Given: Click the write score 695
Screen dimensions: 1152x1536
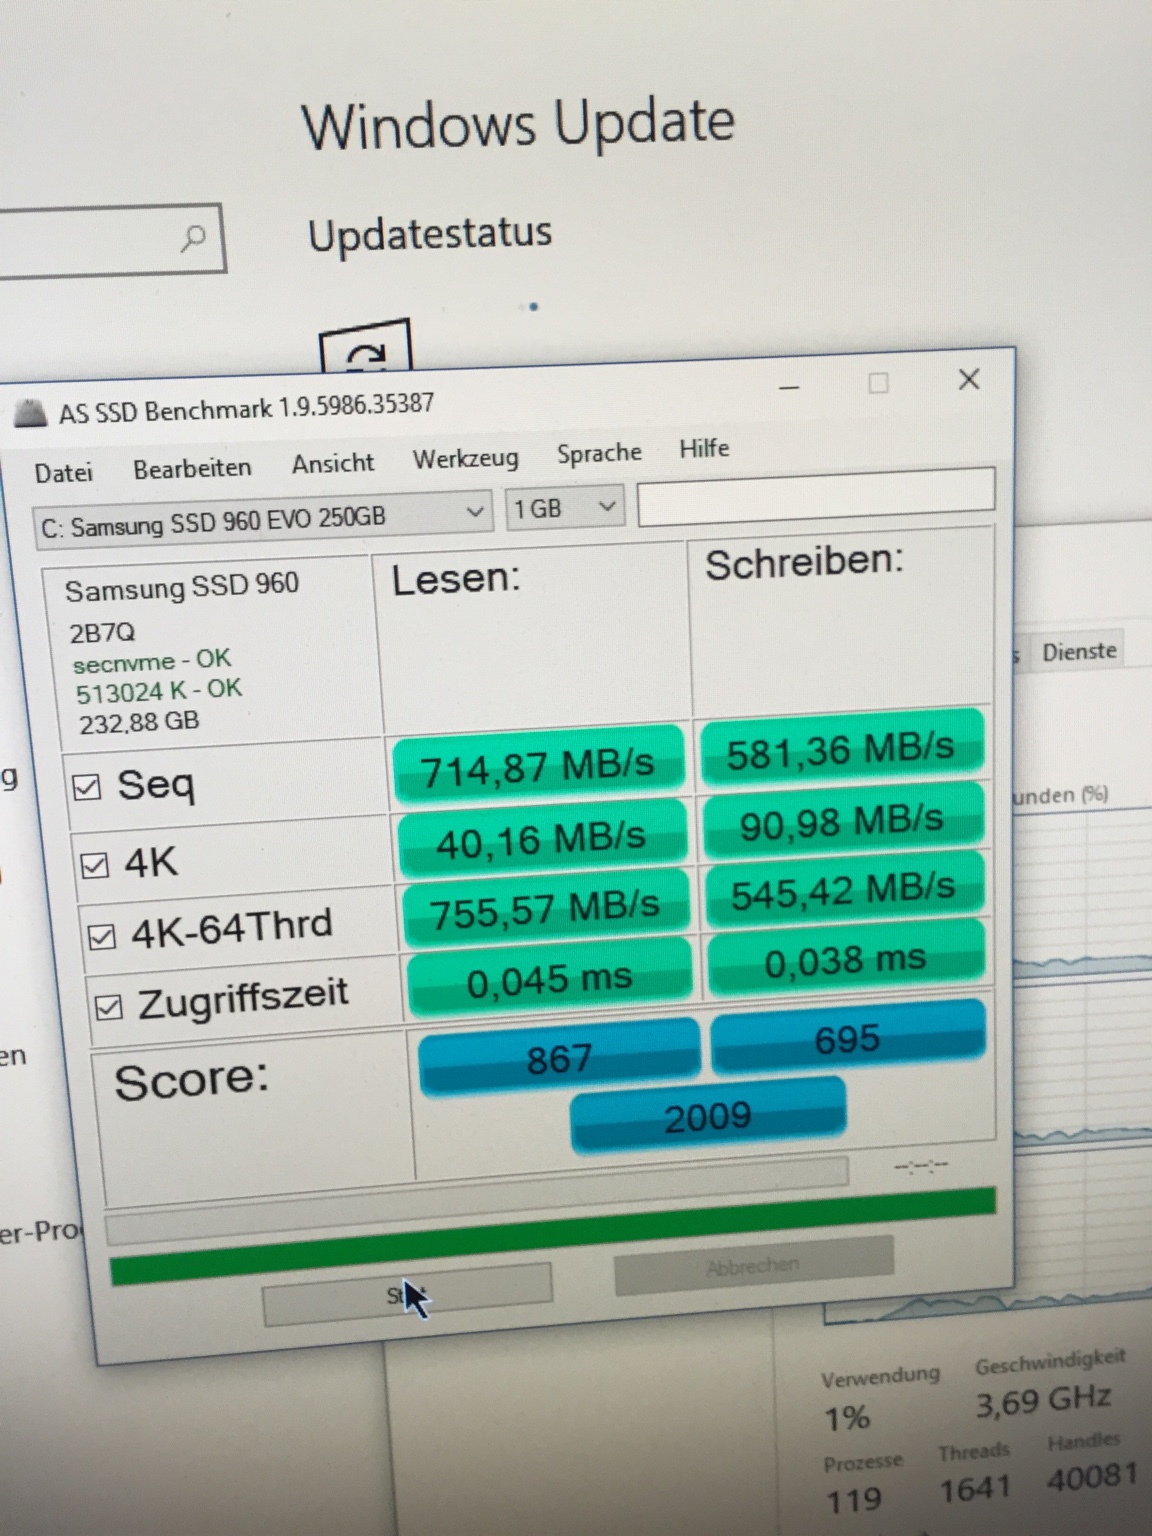Looking at the screenshot, I should pos(847,1040).
